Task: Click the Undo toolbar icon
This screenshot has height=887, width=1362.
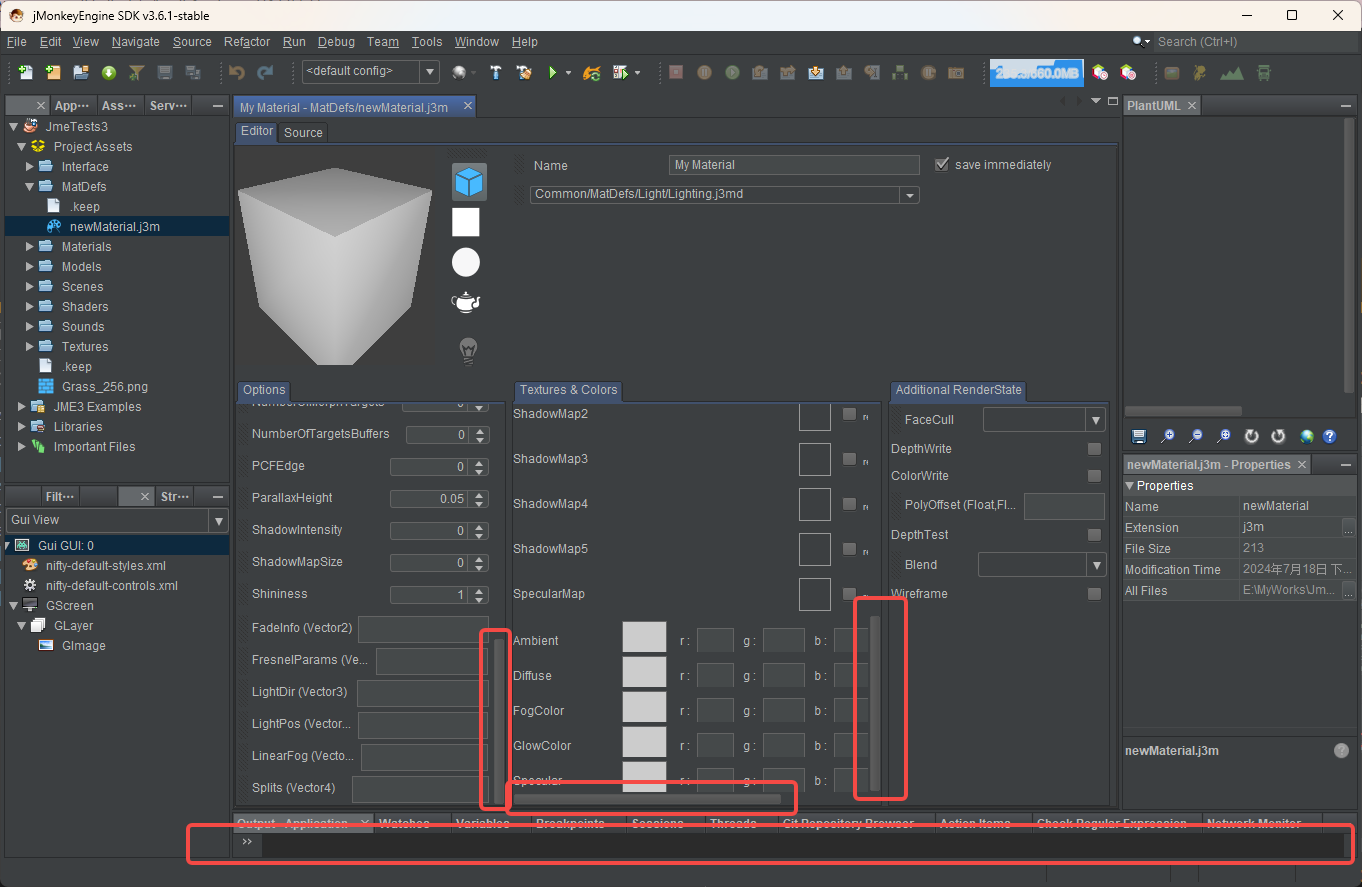Action: (237, 72)
